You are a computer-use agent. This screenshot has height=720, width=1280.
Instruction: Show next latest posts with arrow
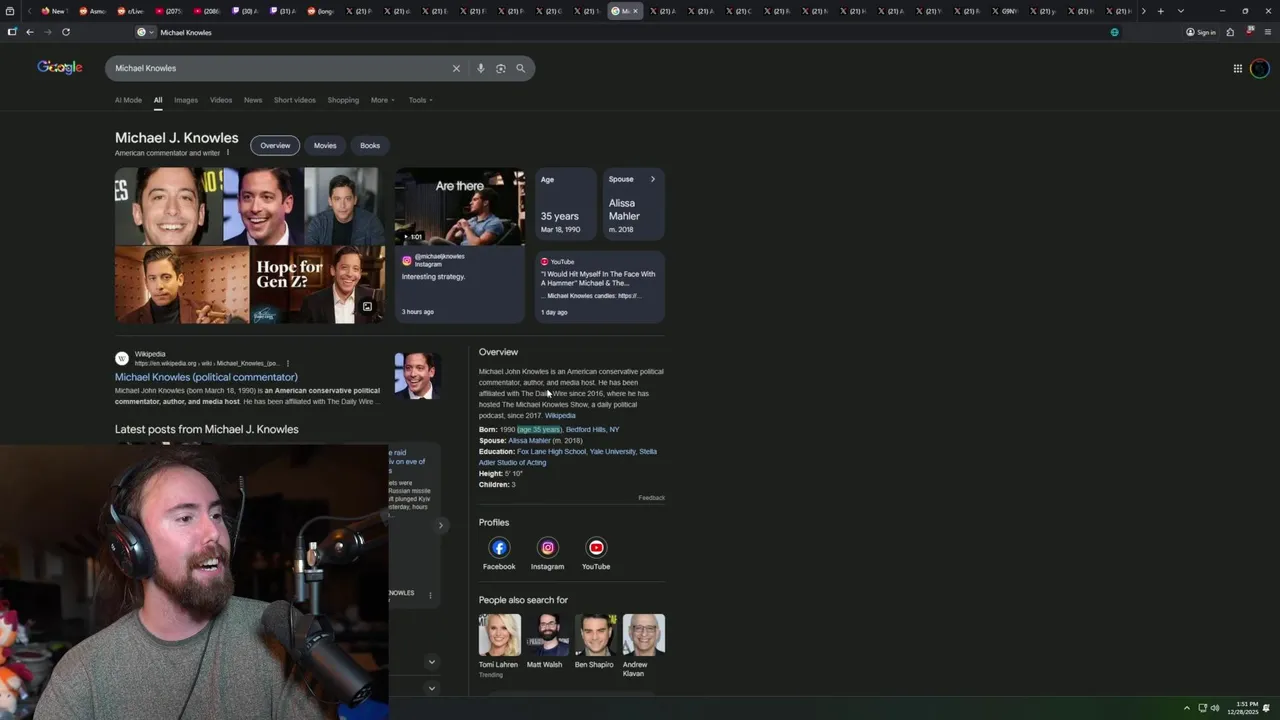[x=440, y=525]
